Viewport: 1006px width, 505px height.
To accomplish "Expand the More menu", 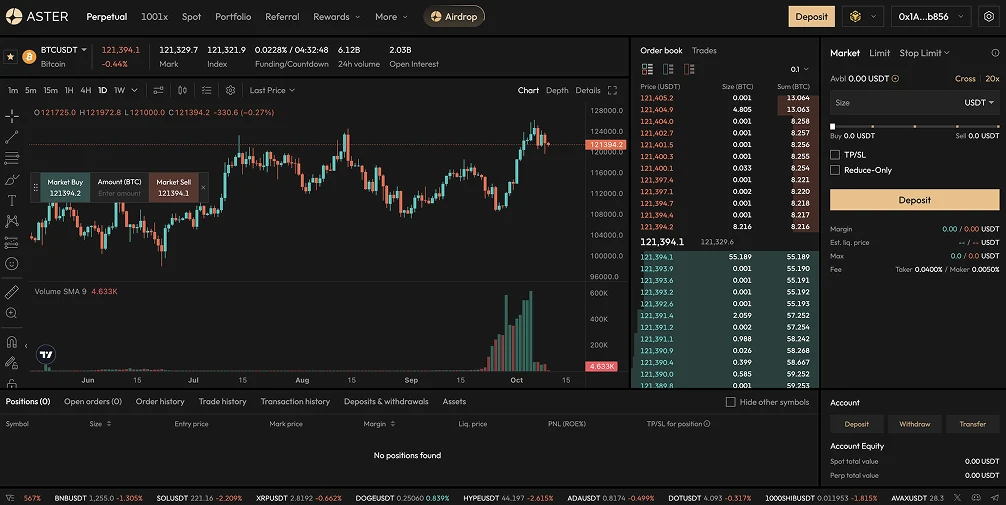I will tap(391, 17).
